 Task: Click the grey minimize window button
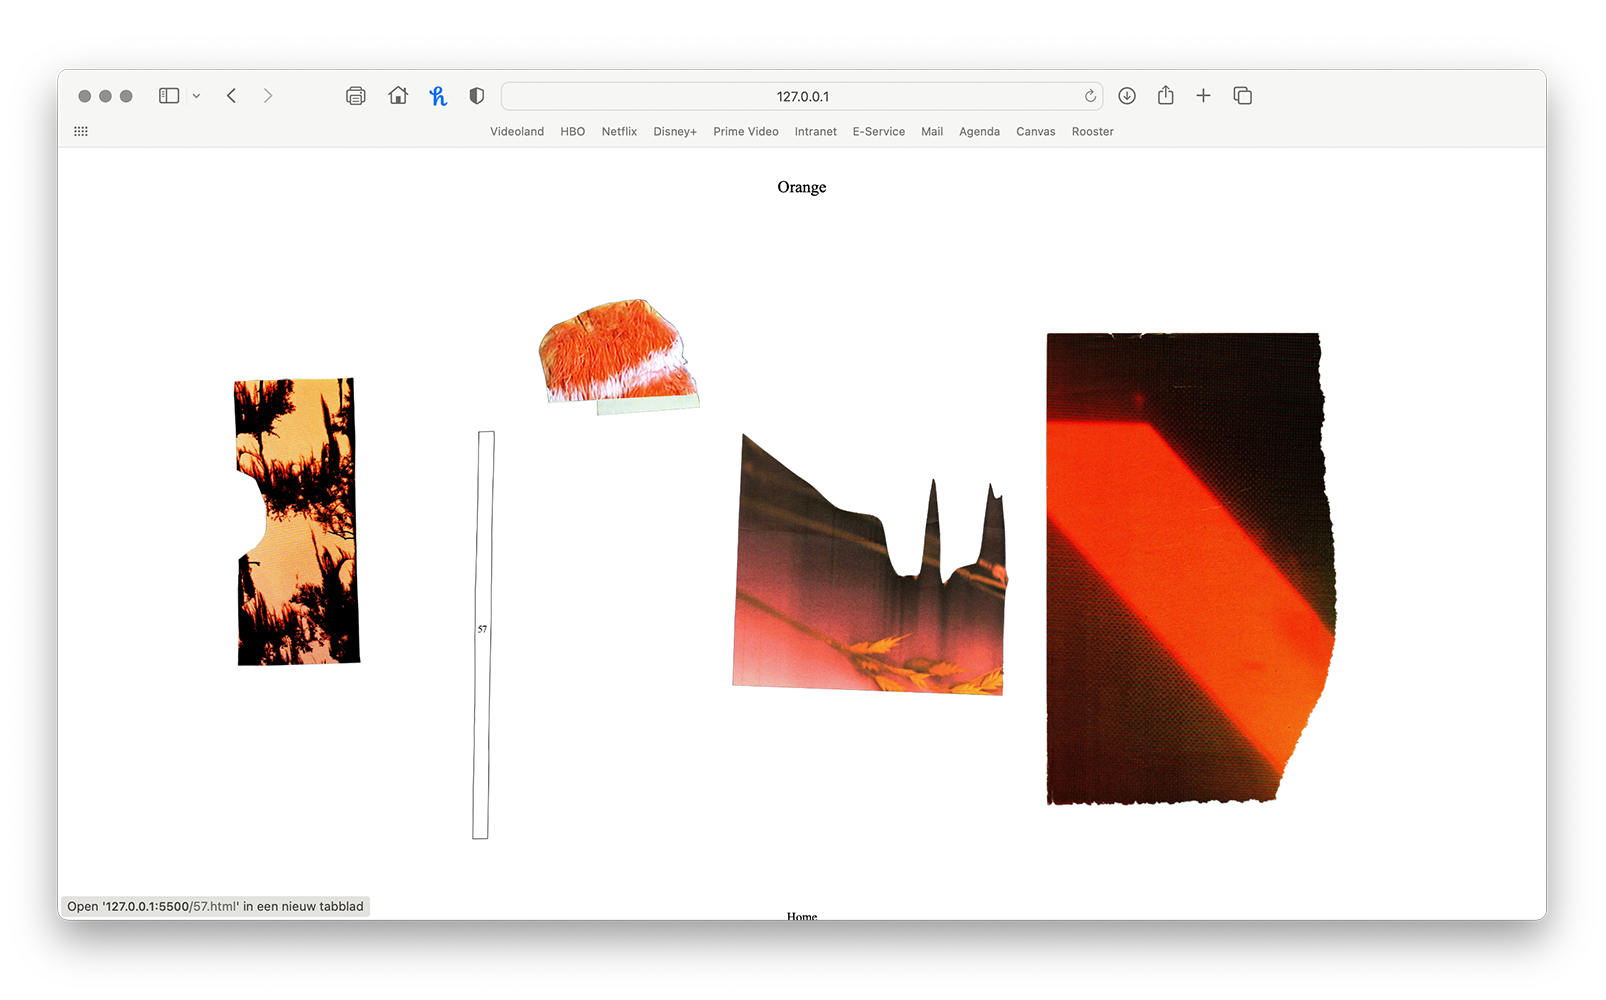[105, 96]
